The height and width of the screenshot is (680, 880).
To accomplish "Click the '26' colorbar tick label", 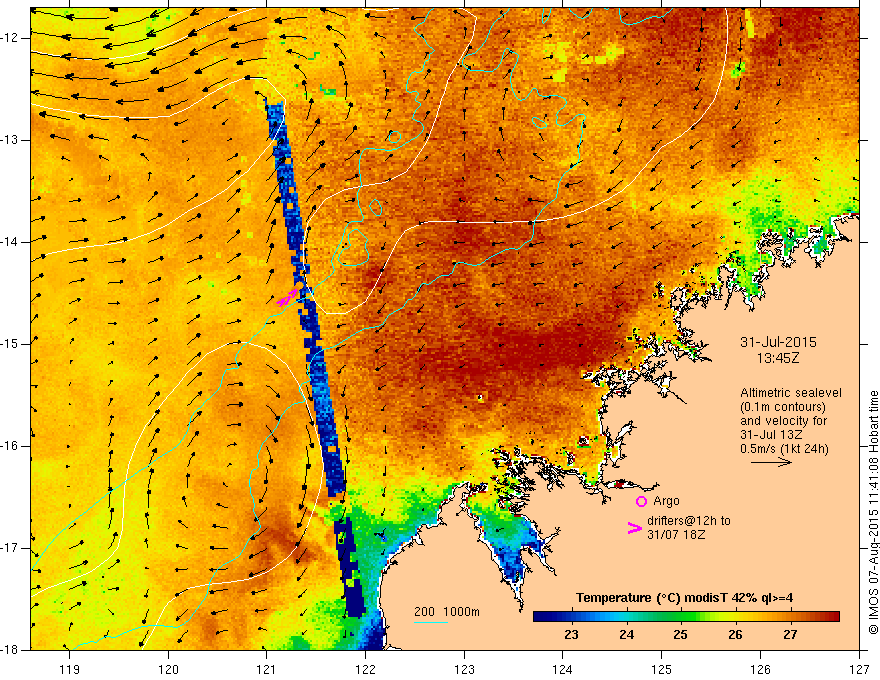I will click(735, 635).
